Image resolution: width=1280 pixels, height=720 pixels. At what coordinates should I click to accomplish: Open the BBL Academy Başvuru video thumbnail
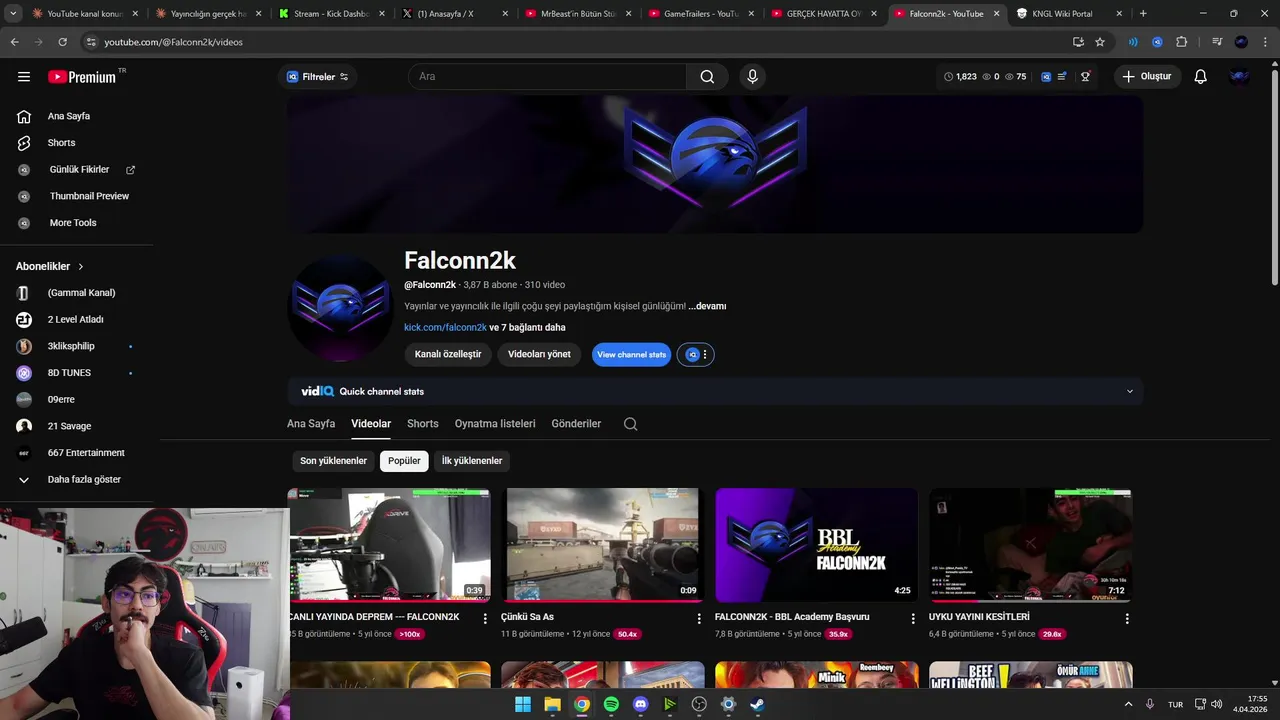[816, 545]
